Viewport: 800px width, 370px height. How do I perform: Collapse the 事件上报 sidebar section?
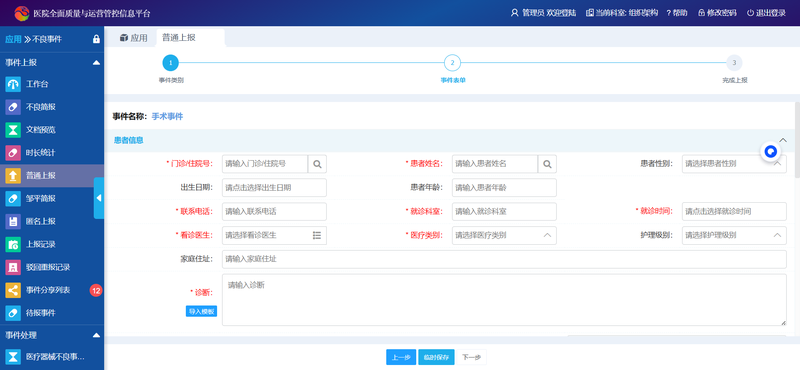(x=96, y=63)
